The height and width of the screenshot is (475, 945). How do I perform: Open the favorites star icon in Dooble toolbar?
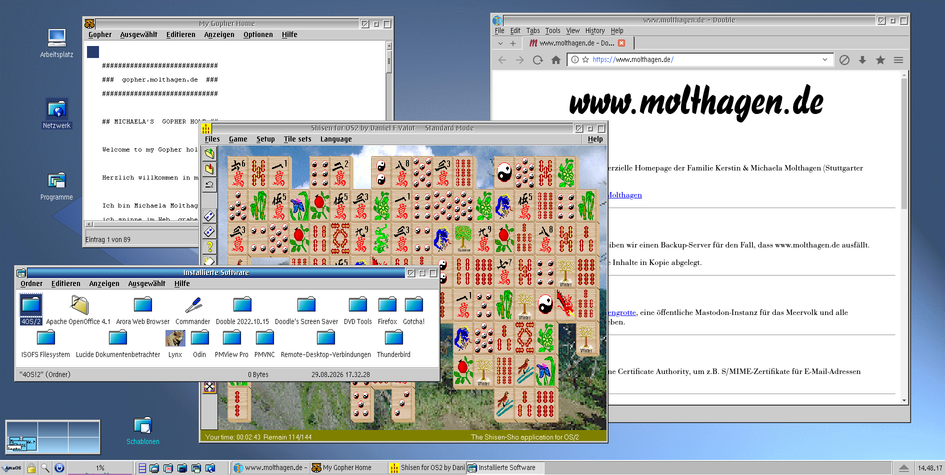[881, 60]
